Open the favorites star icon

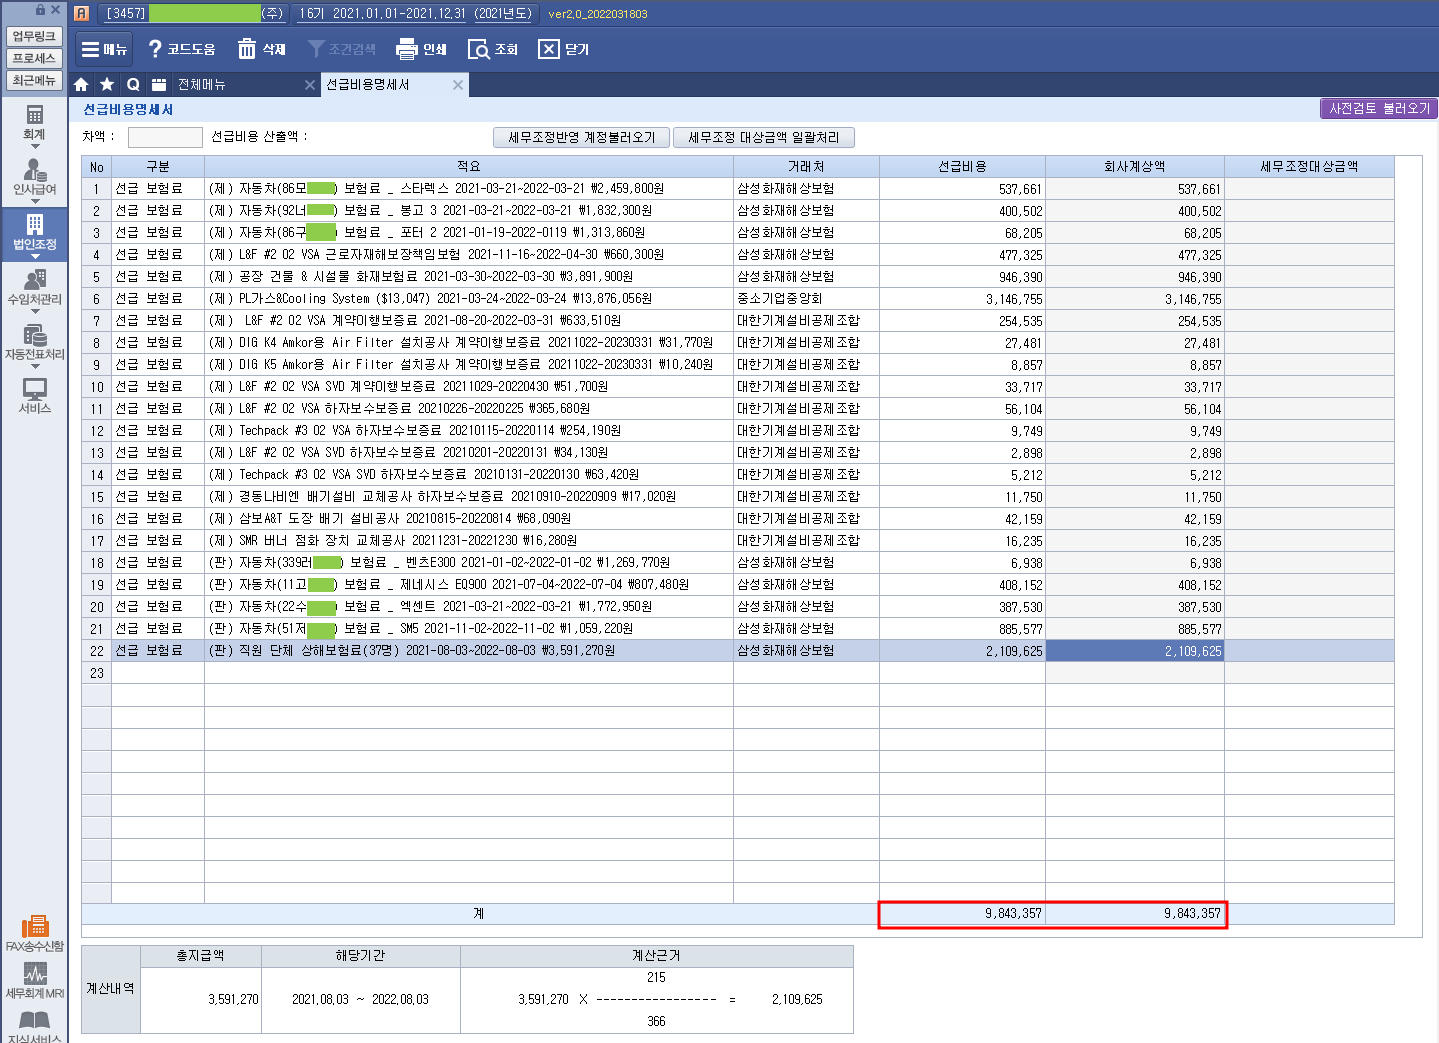point(107,85)
